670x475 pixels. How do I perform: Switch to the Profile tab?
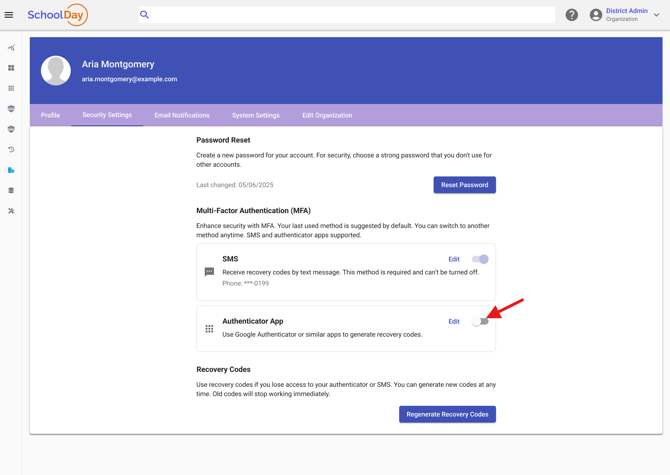(50, 115)
